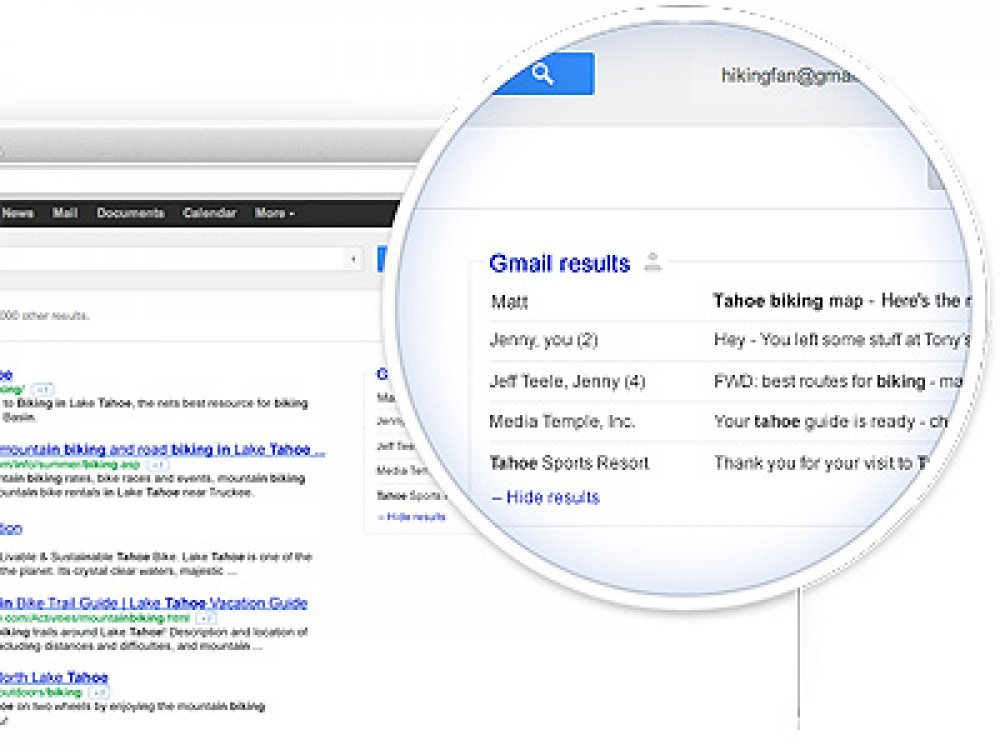This screenshot has width=1000, height=750.
Task: Click 'Thank you for your visit' subject
Action: pyautogui.click(x=821, y=463)
